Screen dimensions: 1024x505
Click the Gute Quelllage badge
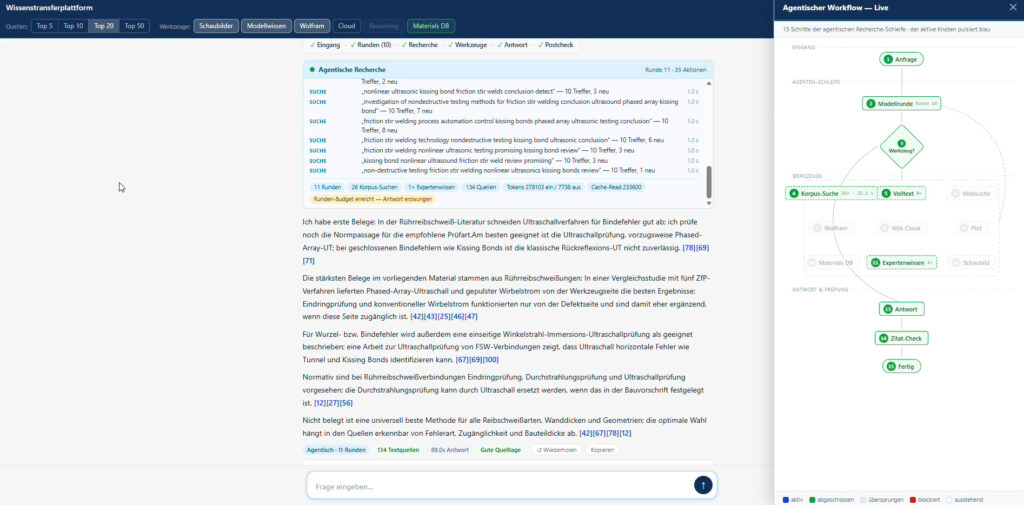501,450
